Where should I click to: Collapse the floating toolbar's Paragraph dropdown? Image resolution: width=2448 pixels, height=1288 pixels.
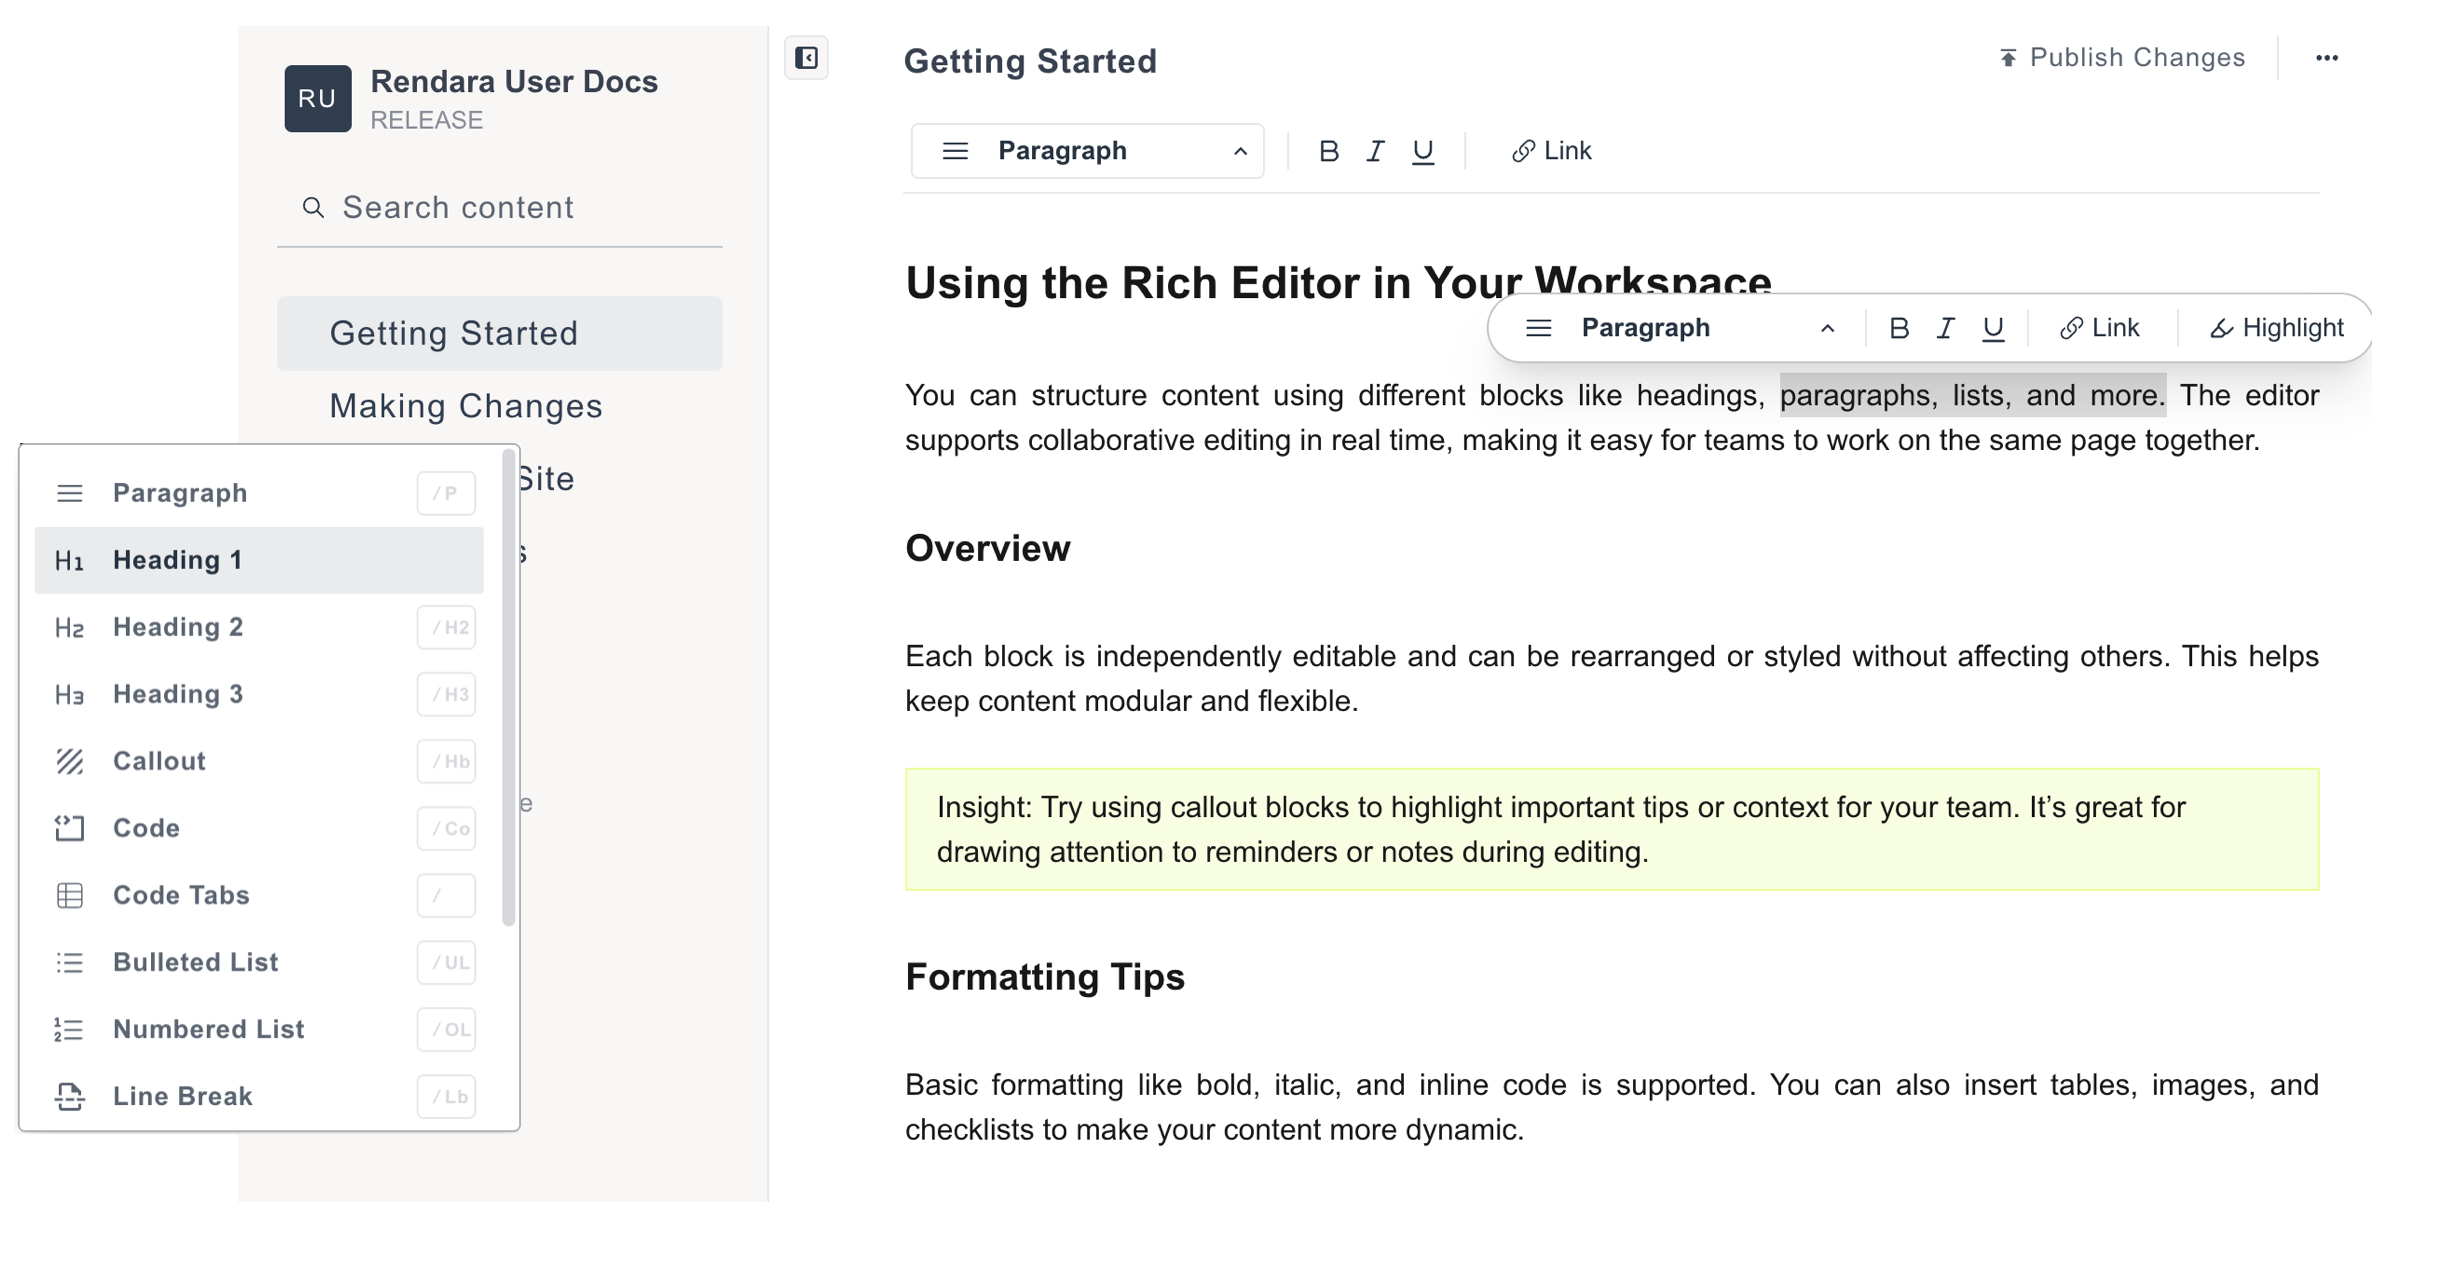pos(1828,328)
